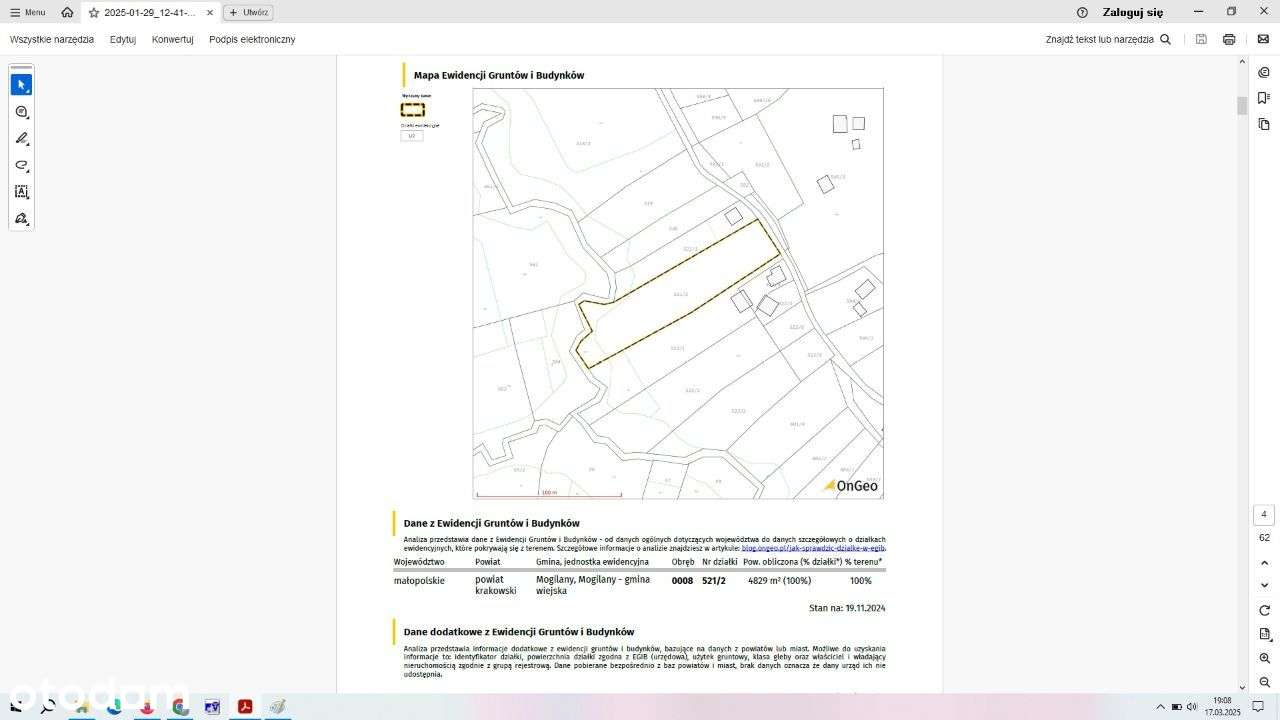Click the 'powiat krakowski' cell
1280x720 pixels.
(496, 585)
